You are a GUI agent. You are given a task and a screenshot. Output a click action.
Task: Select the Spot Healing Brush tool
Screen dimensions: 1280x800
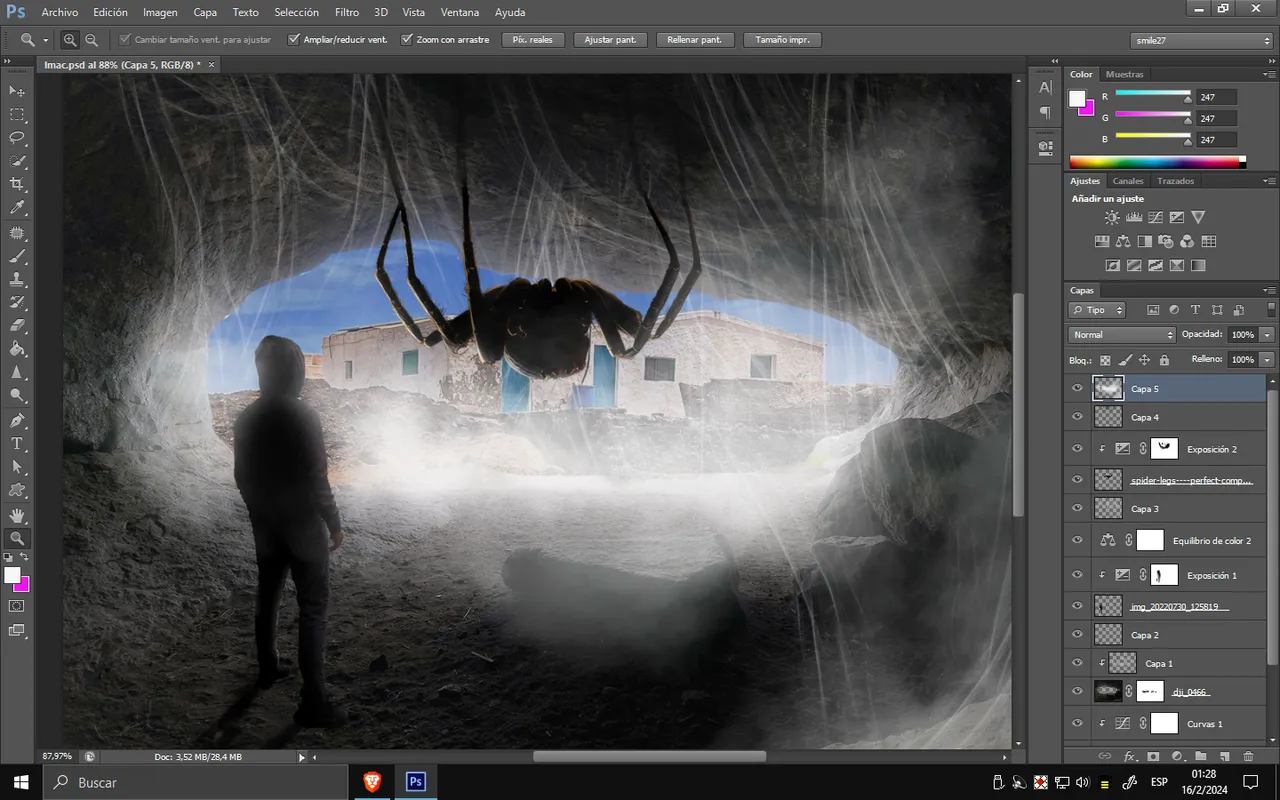17,232
